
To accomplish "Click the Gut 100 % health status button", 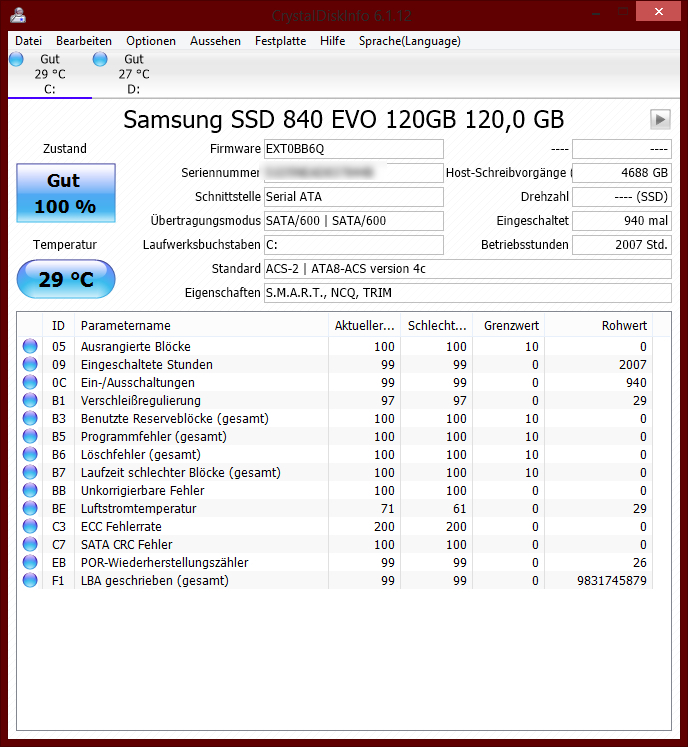I will (66, 193).
